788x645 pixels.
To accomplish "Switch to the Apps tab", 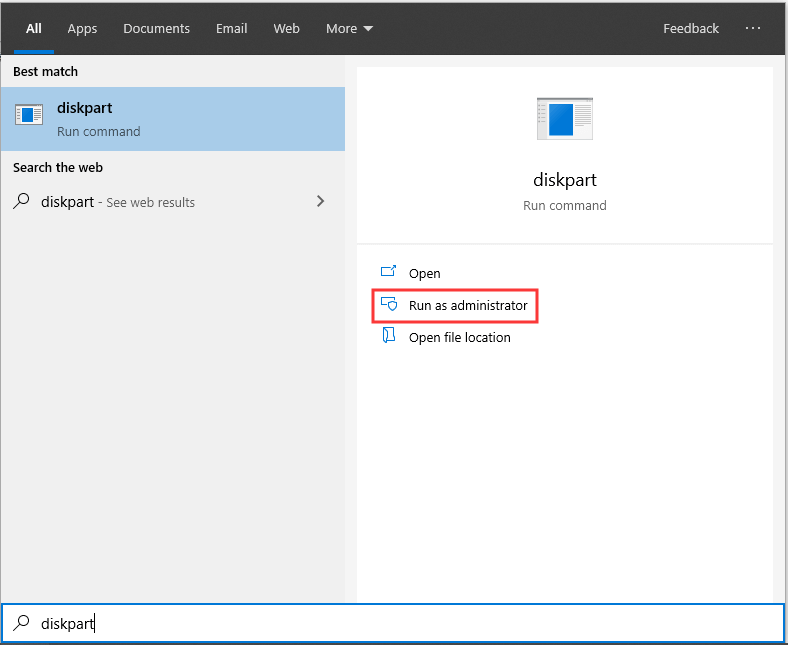I will [82, 29].
